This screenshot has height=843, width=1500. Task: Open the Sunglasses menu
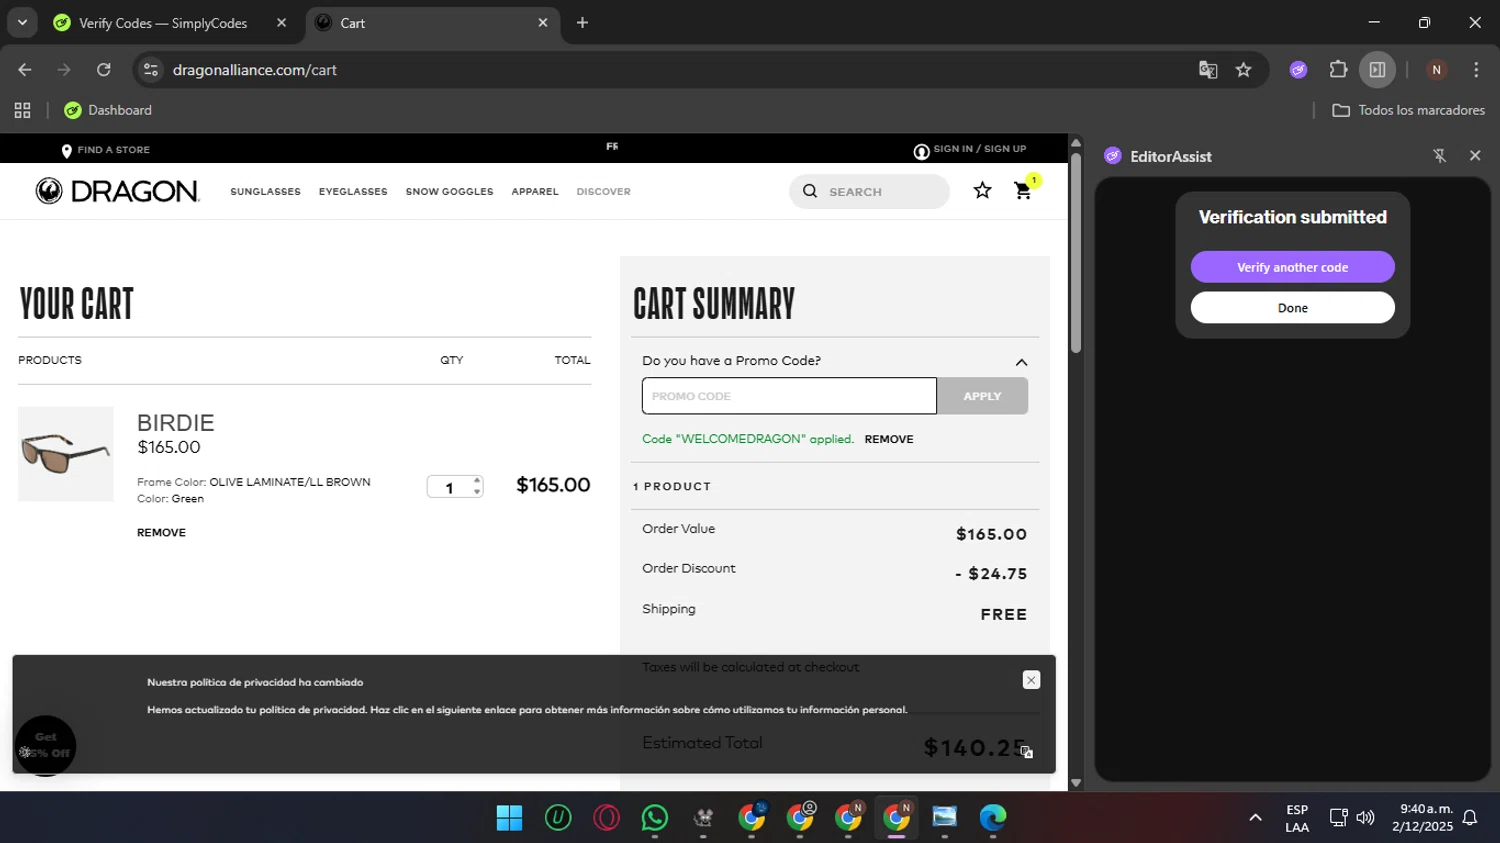pos(265,191)
